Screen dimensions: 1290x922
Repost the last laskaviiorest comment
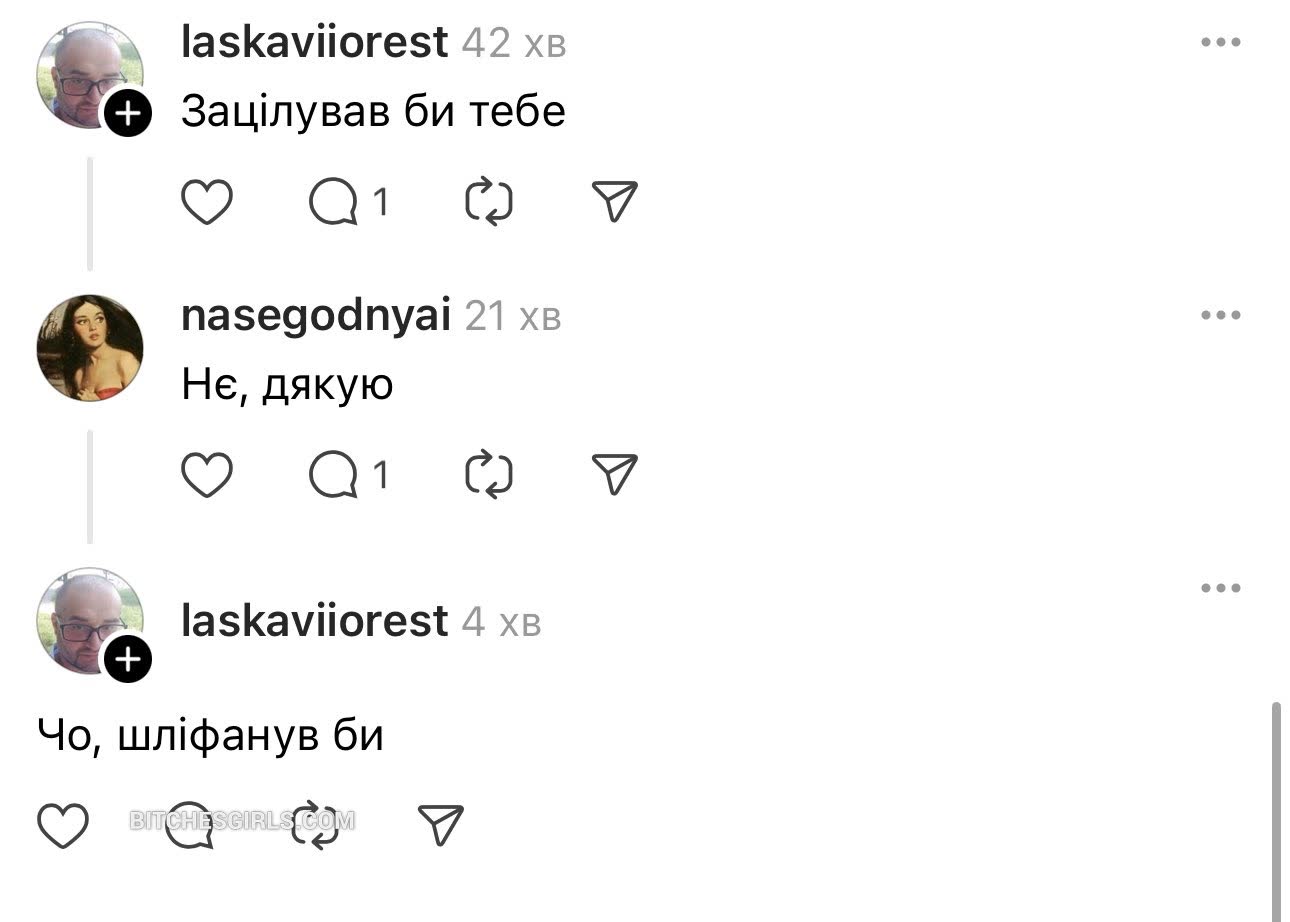coord(315,826)
